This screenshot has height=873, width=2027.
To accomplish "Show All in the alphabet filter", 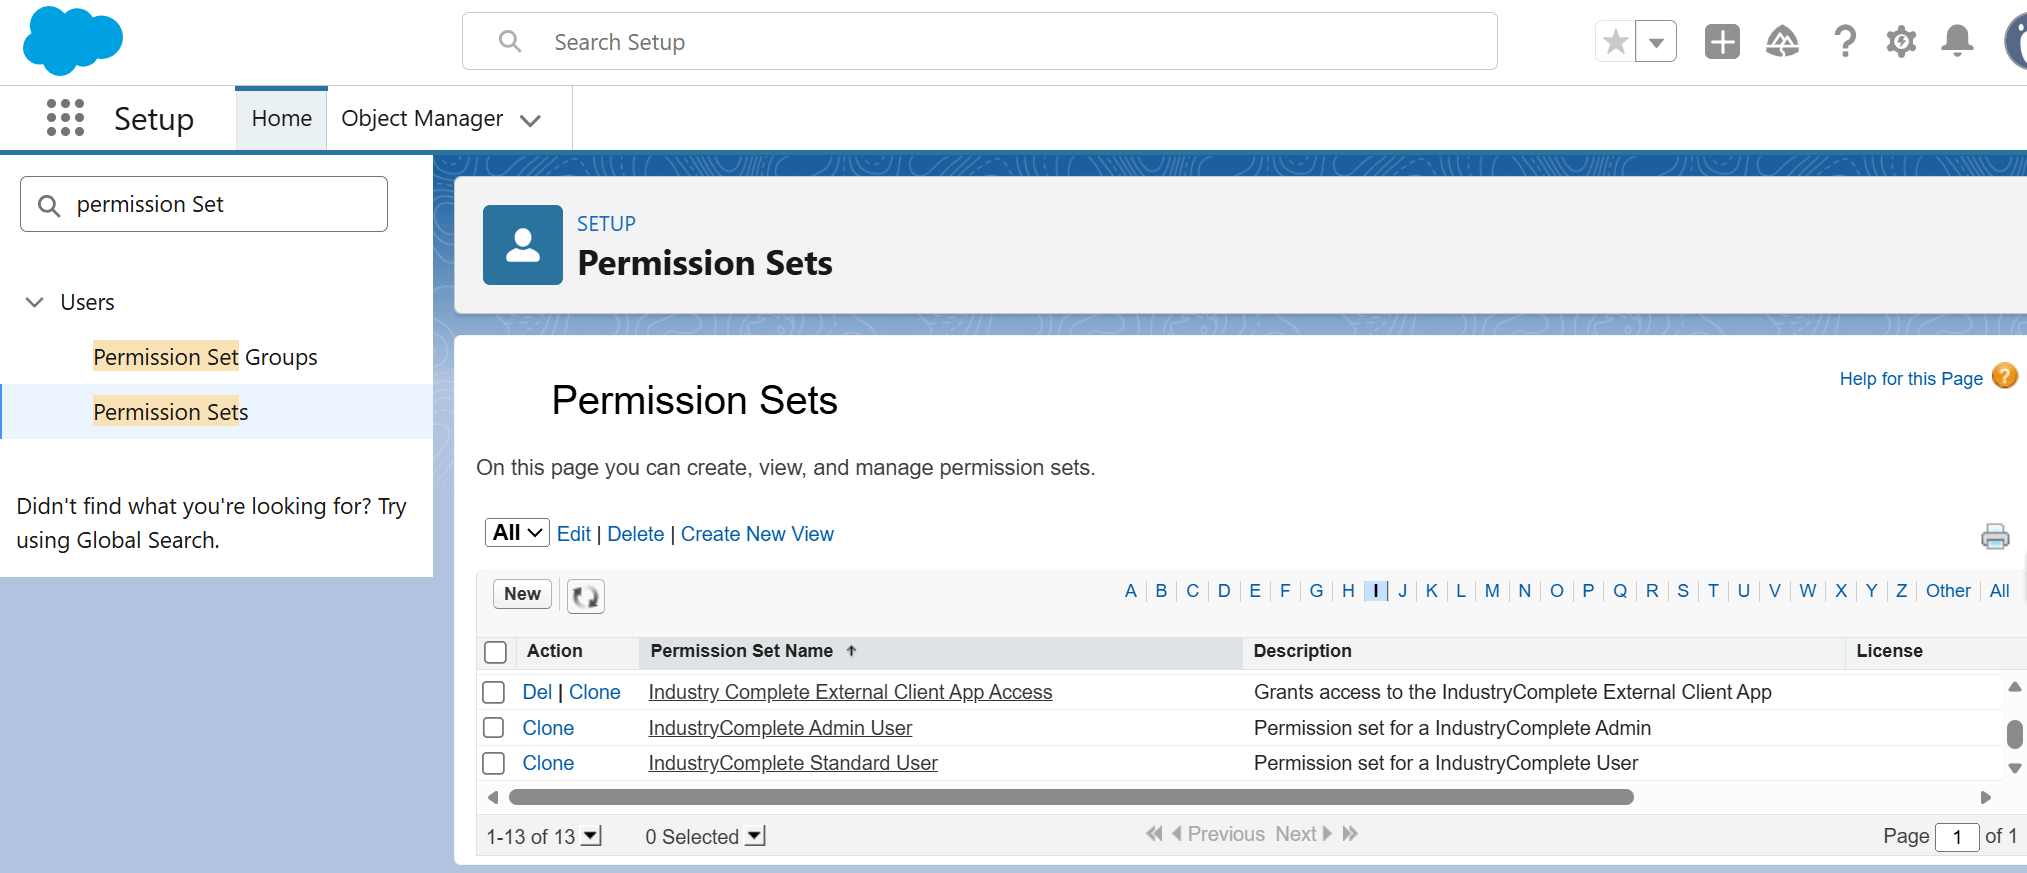I will pos(1999,591).
